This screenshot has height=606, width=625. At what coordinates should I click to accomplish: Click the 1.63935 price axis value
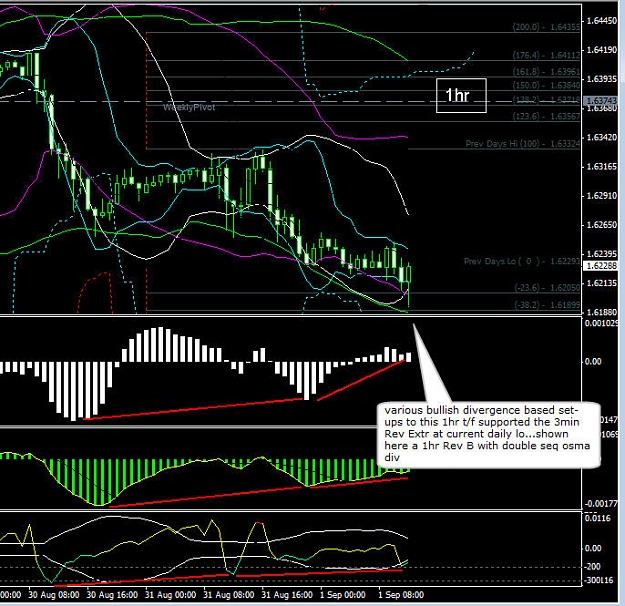click(601, 79)
